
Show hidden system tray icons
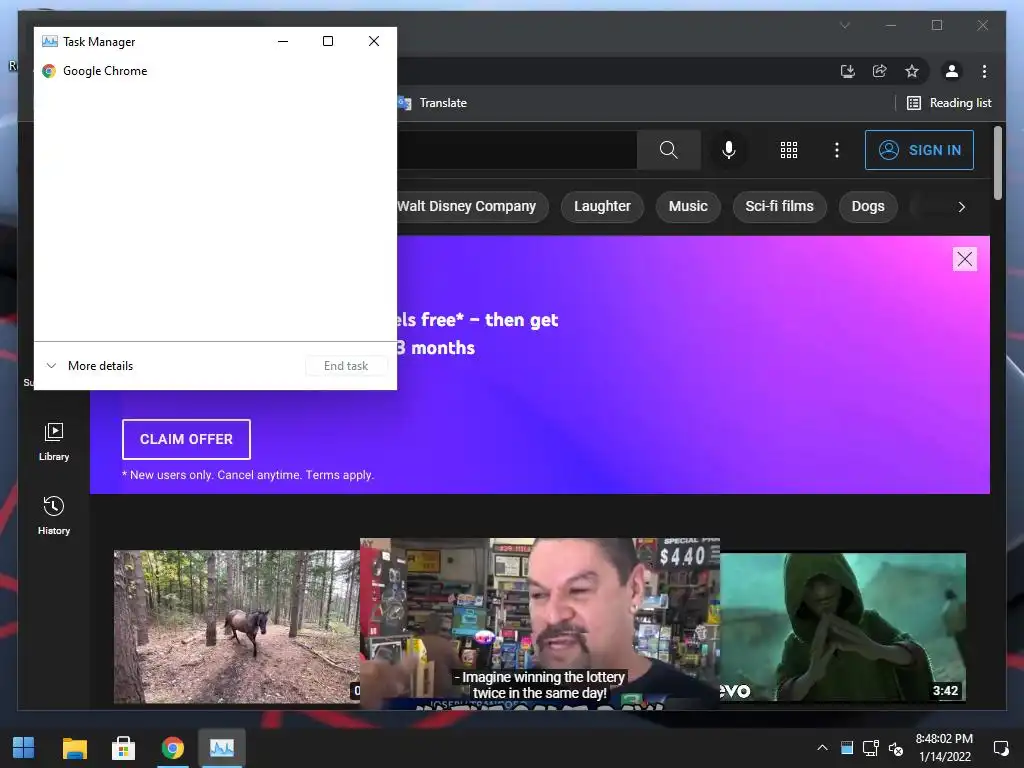pyautogui.click(x=822, y=748)
